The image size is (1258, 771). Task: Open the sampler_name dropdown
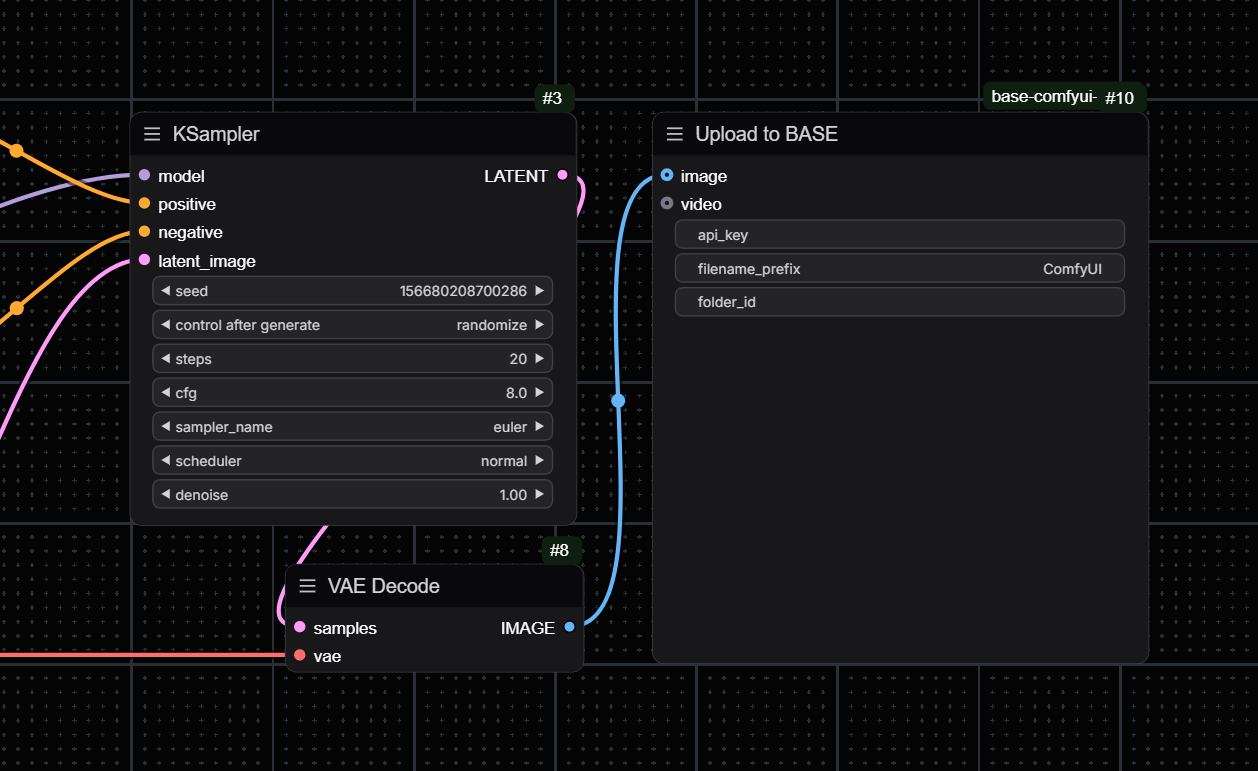(352, 426)
